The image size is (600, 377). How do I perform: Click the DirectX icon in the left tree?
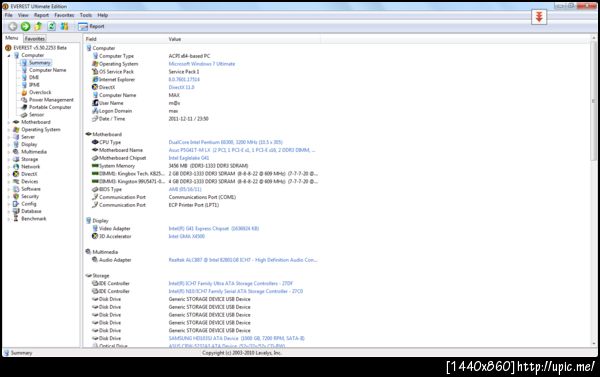coord(16,174)
